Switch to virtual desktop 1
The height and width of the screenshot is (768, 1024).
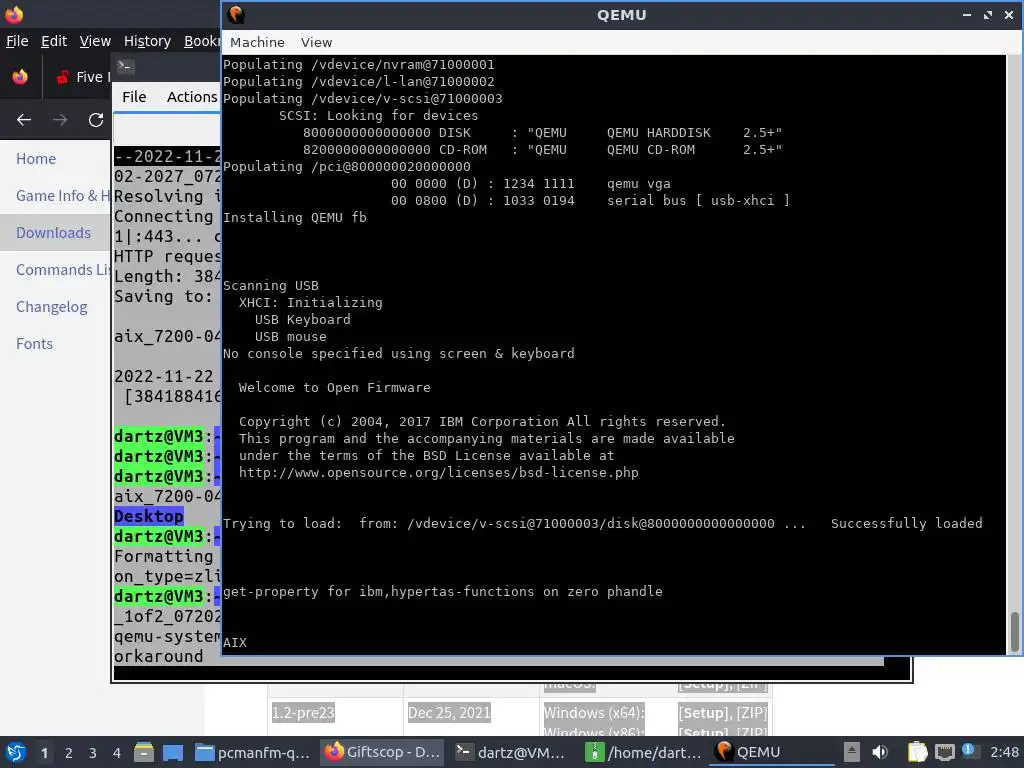coord(44,753)
